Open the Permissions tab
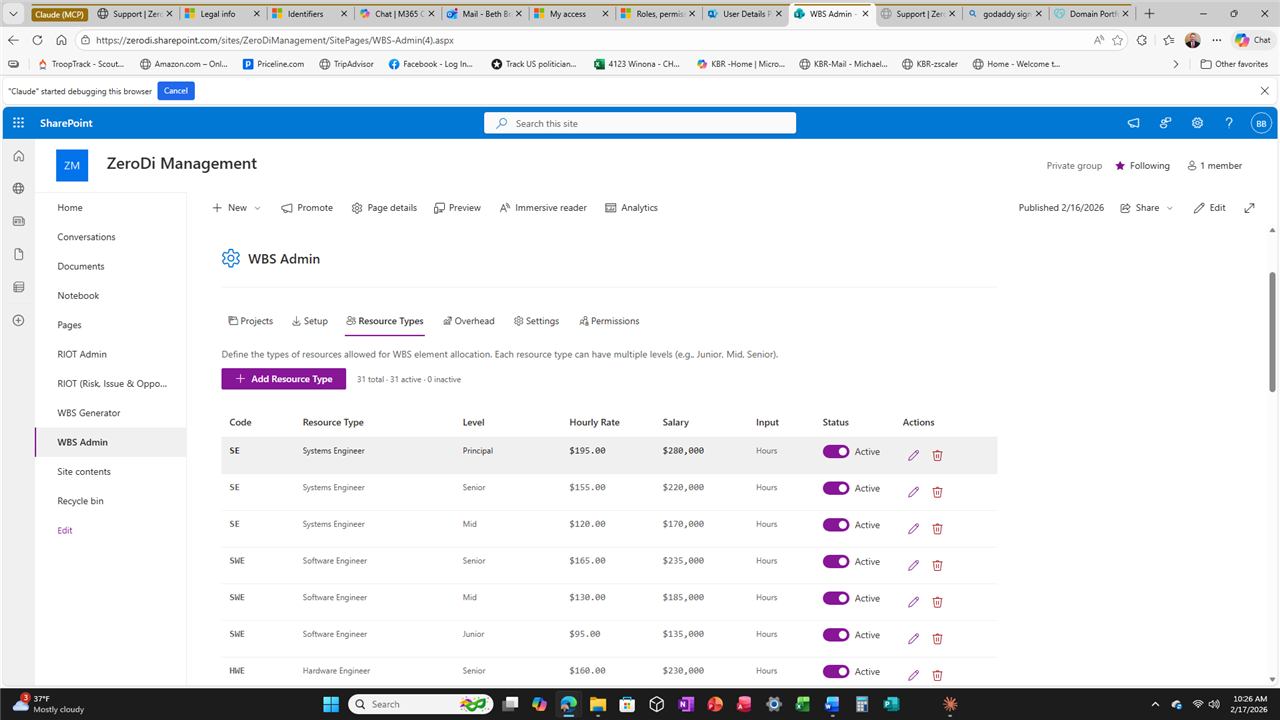Screen dimensions: 1280x720 [x=609, y=320]
